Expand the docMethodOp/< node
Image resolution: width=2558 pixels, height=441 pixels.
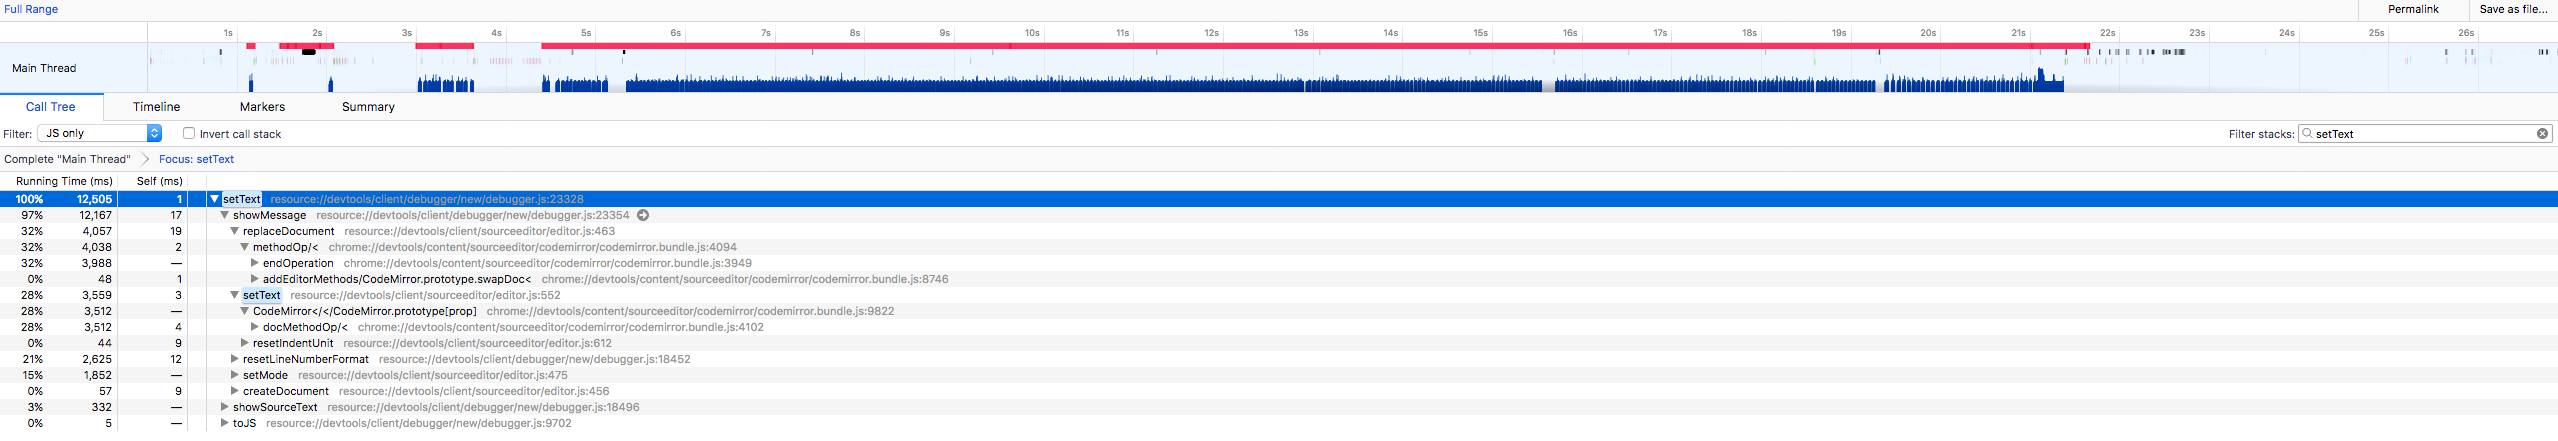click(255, 327)
